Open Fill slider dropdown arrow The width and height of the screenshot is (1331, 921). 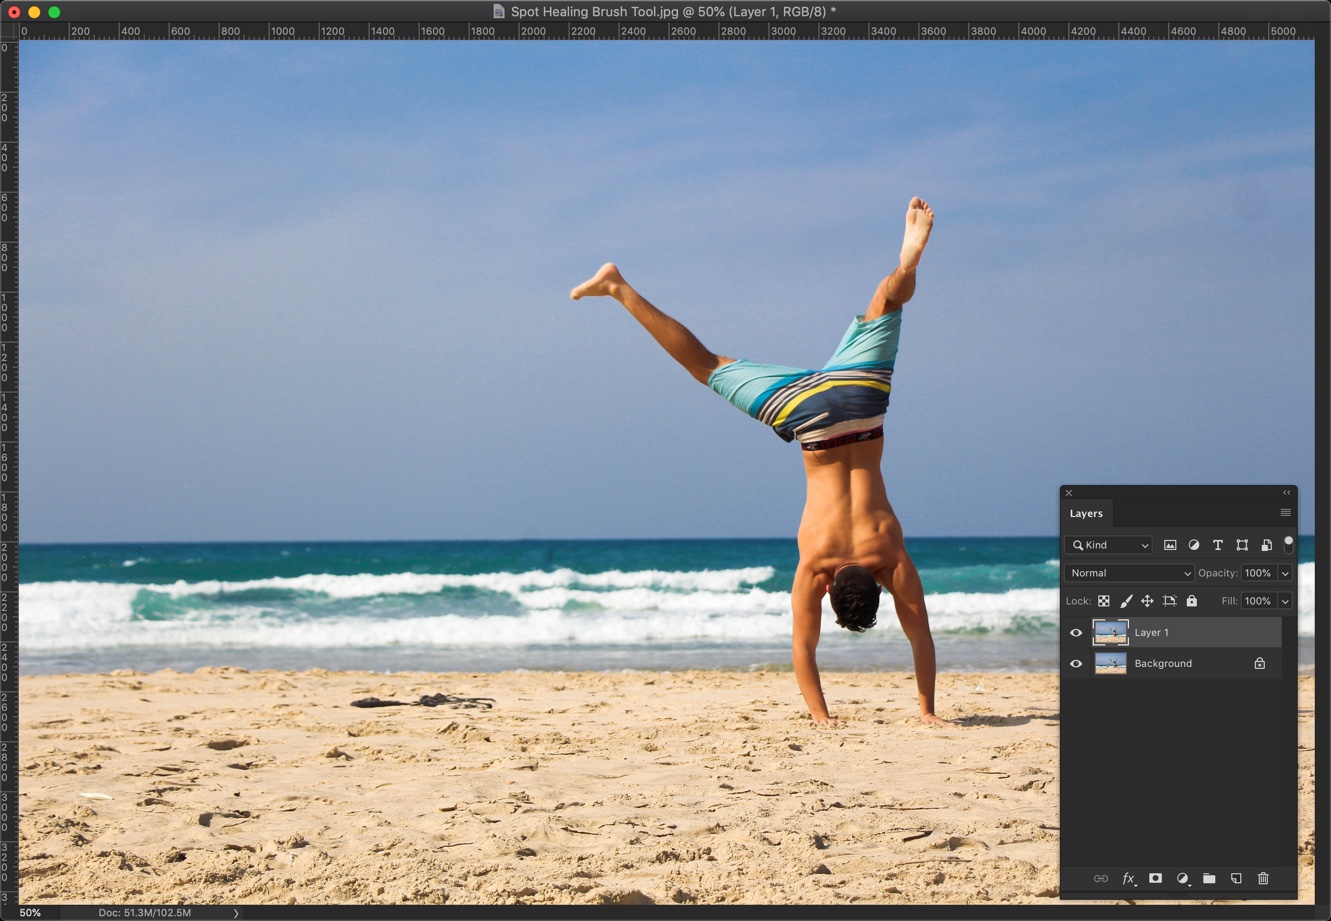(x=1285, y=601)
